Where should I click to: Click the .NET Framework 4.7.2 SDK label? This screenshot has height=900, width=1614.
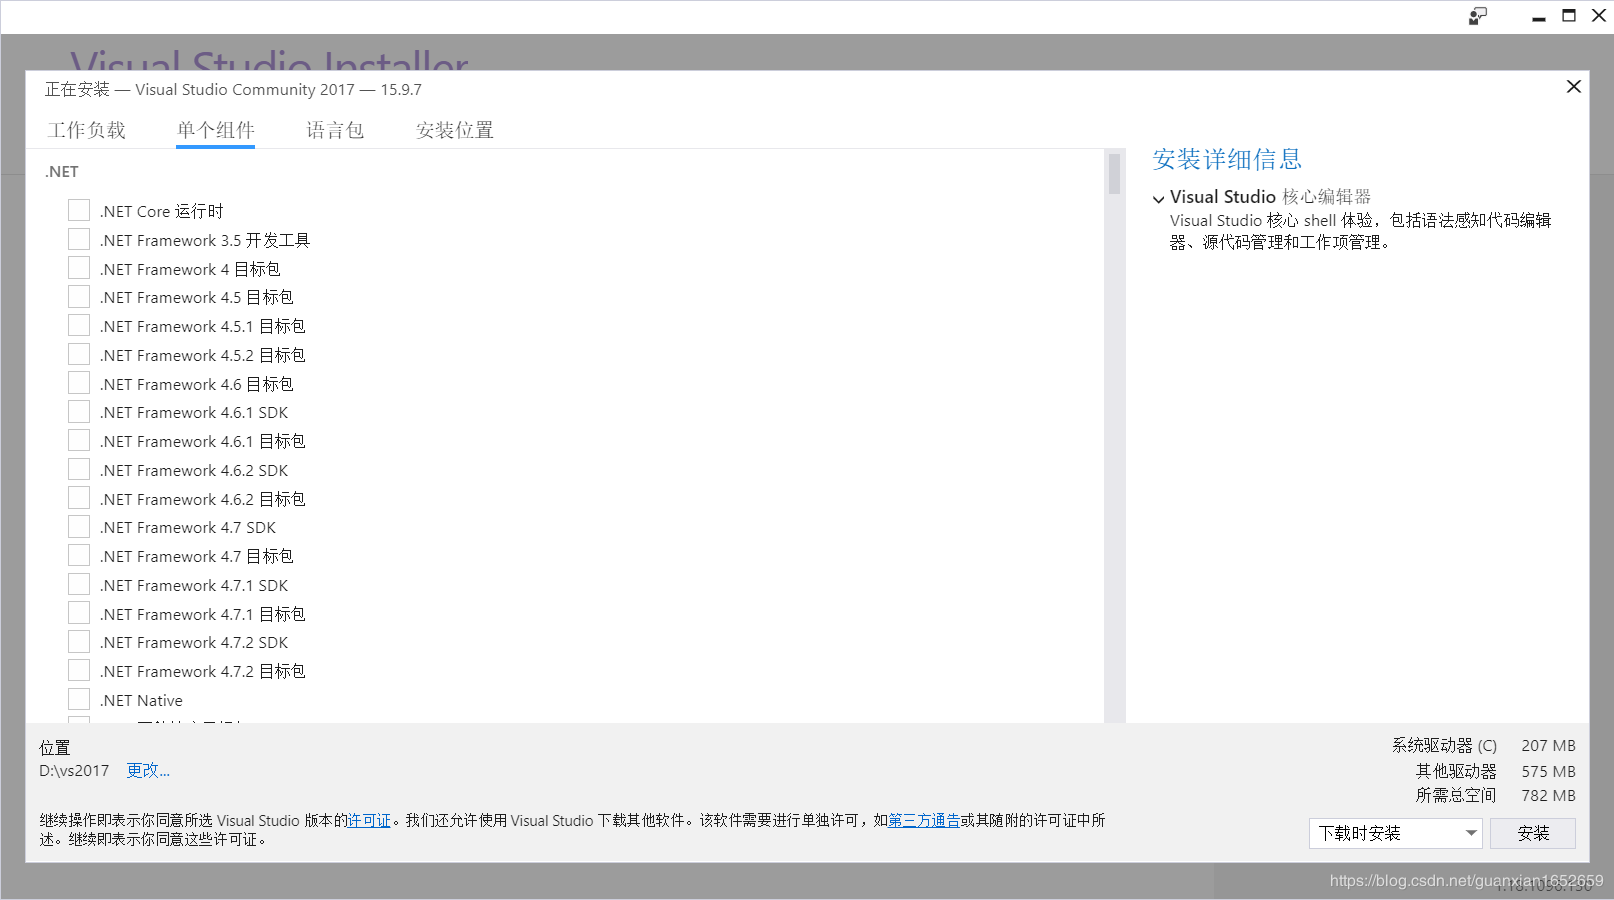[x=194, y=642]
